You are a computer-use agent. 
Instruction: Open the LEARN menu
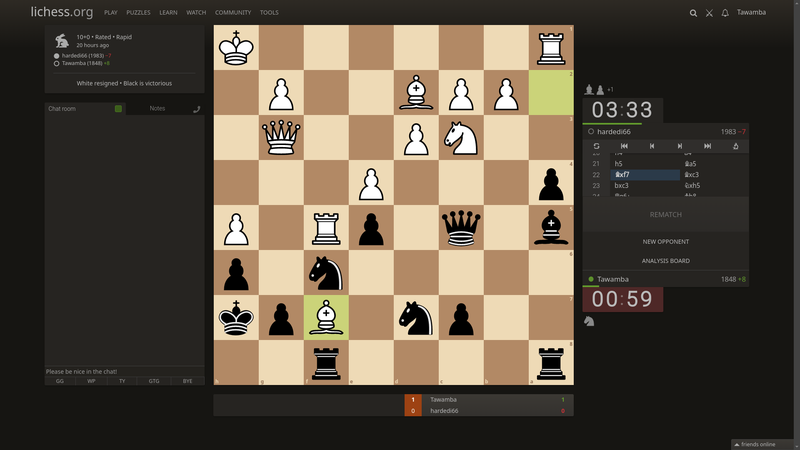[x=168, y=13]
